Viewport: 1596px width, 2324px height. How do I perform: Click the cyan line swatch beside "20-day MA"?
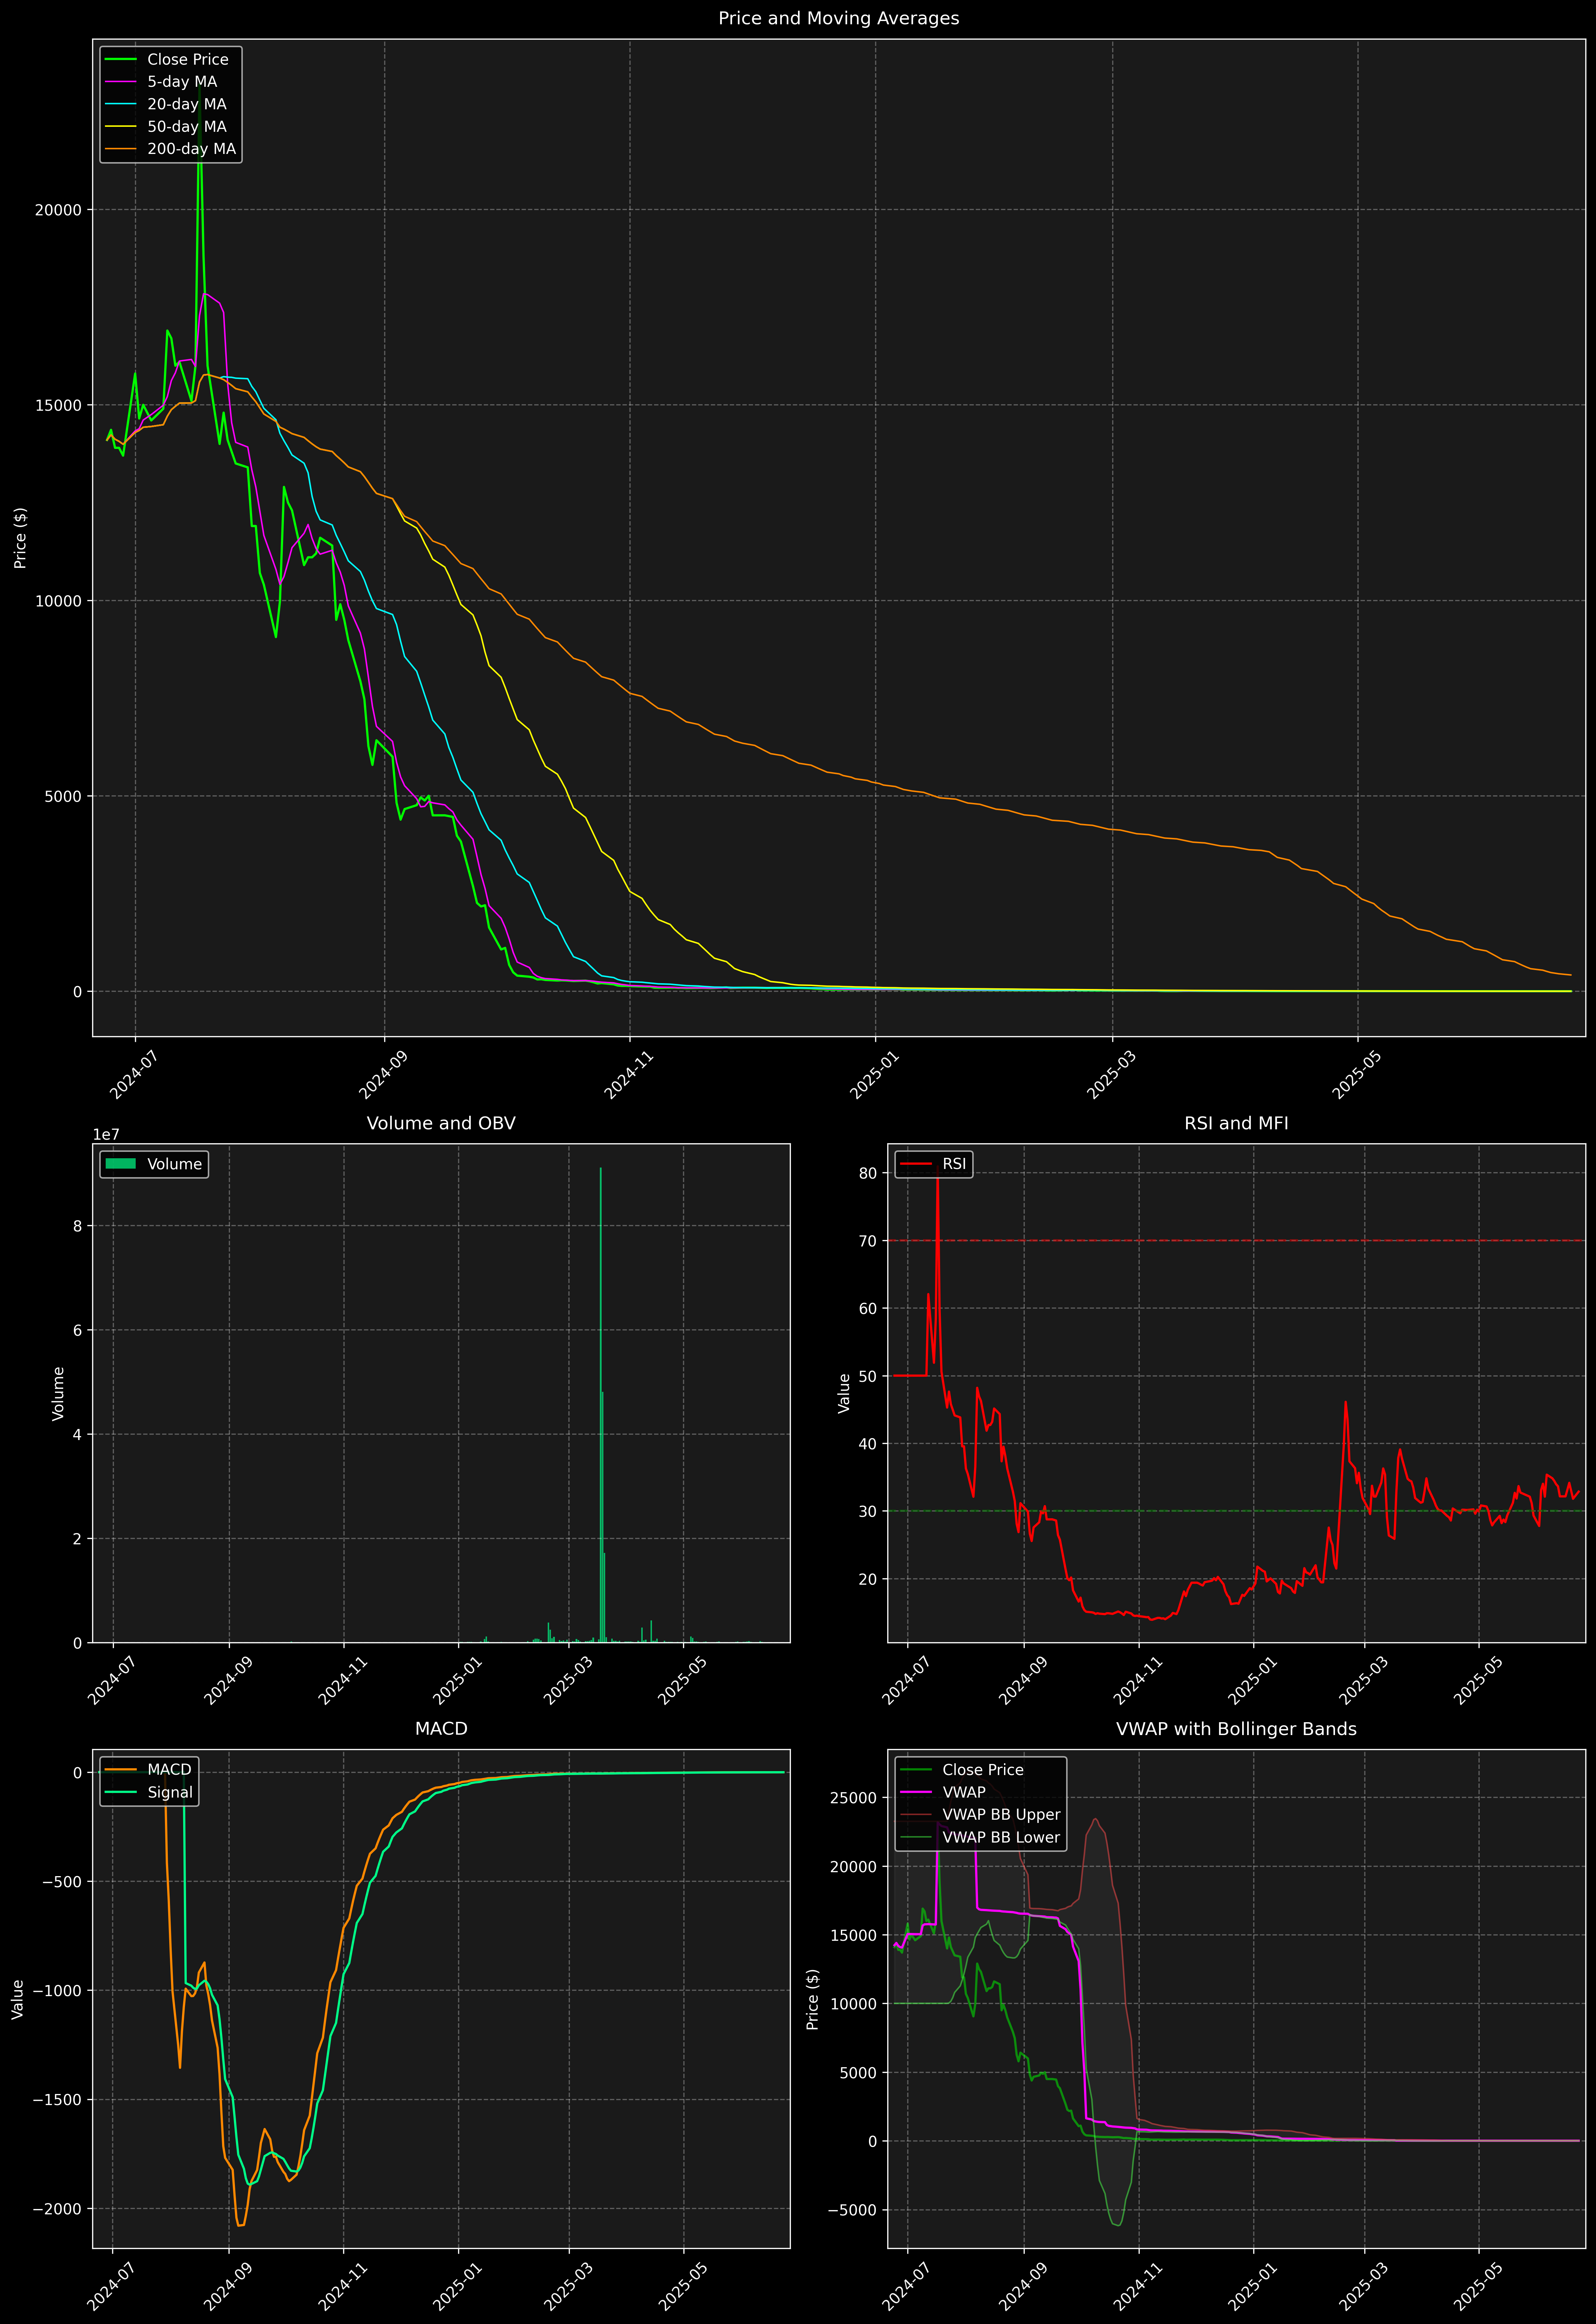(x=121, y=104)
